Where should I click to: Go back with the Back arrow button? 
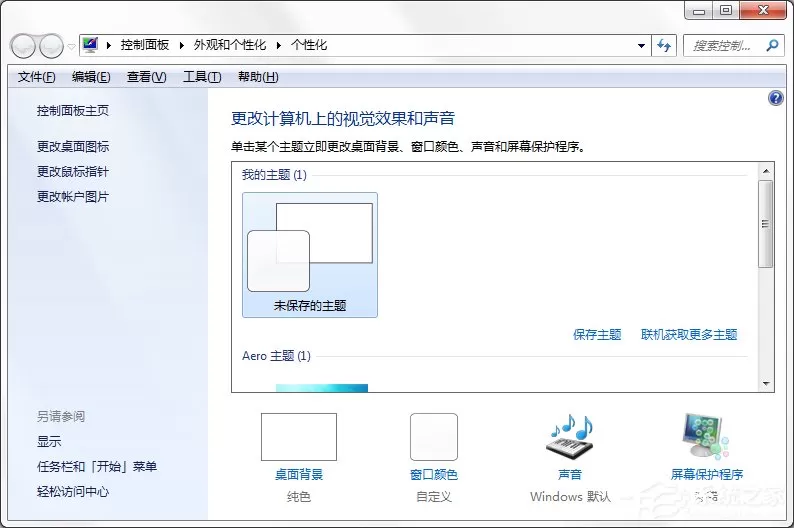[x=23, y=46]
